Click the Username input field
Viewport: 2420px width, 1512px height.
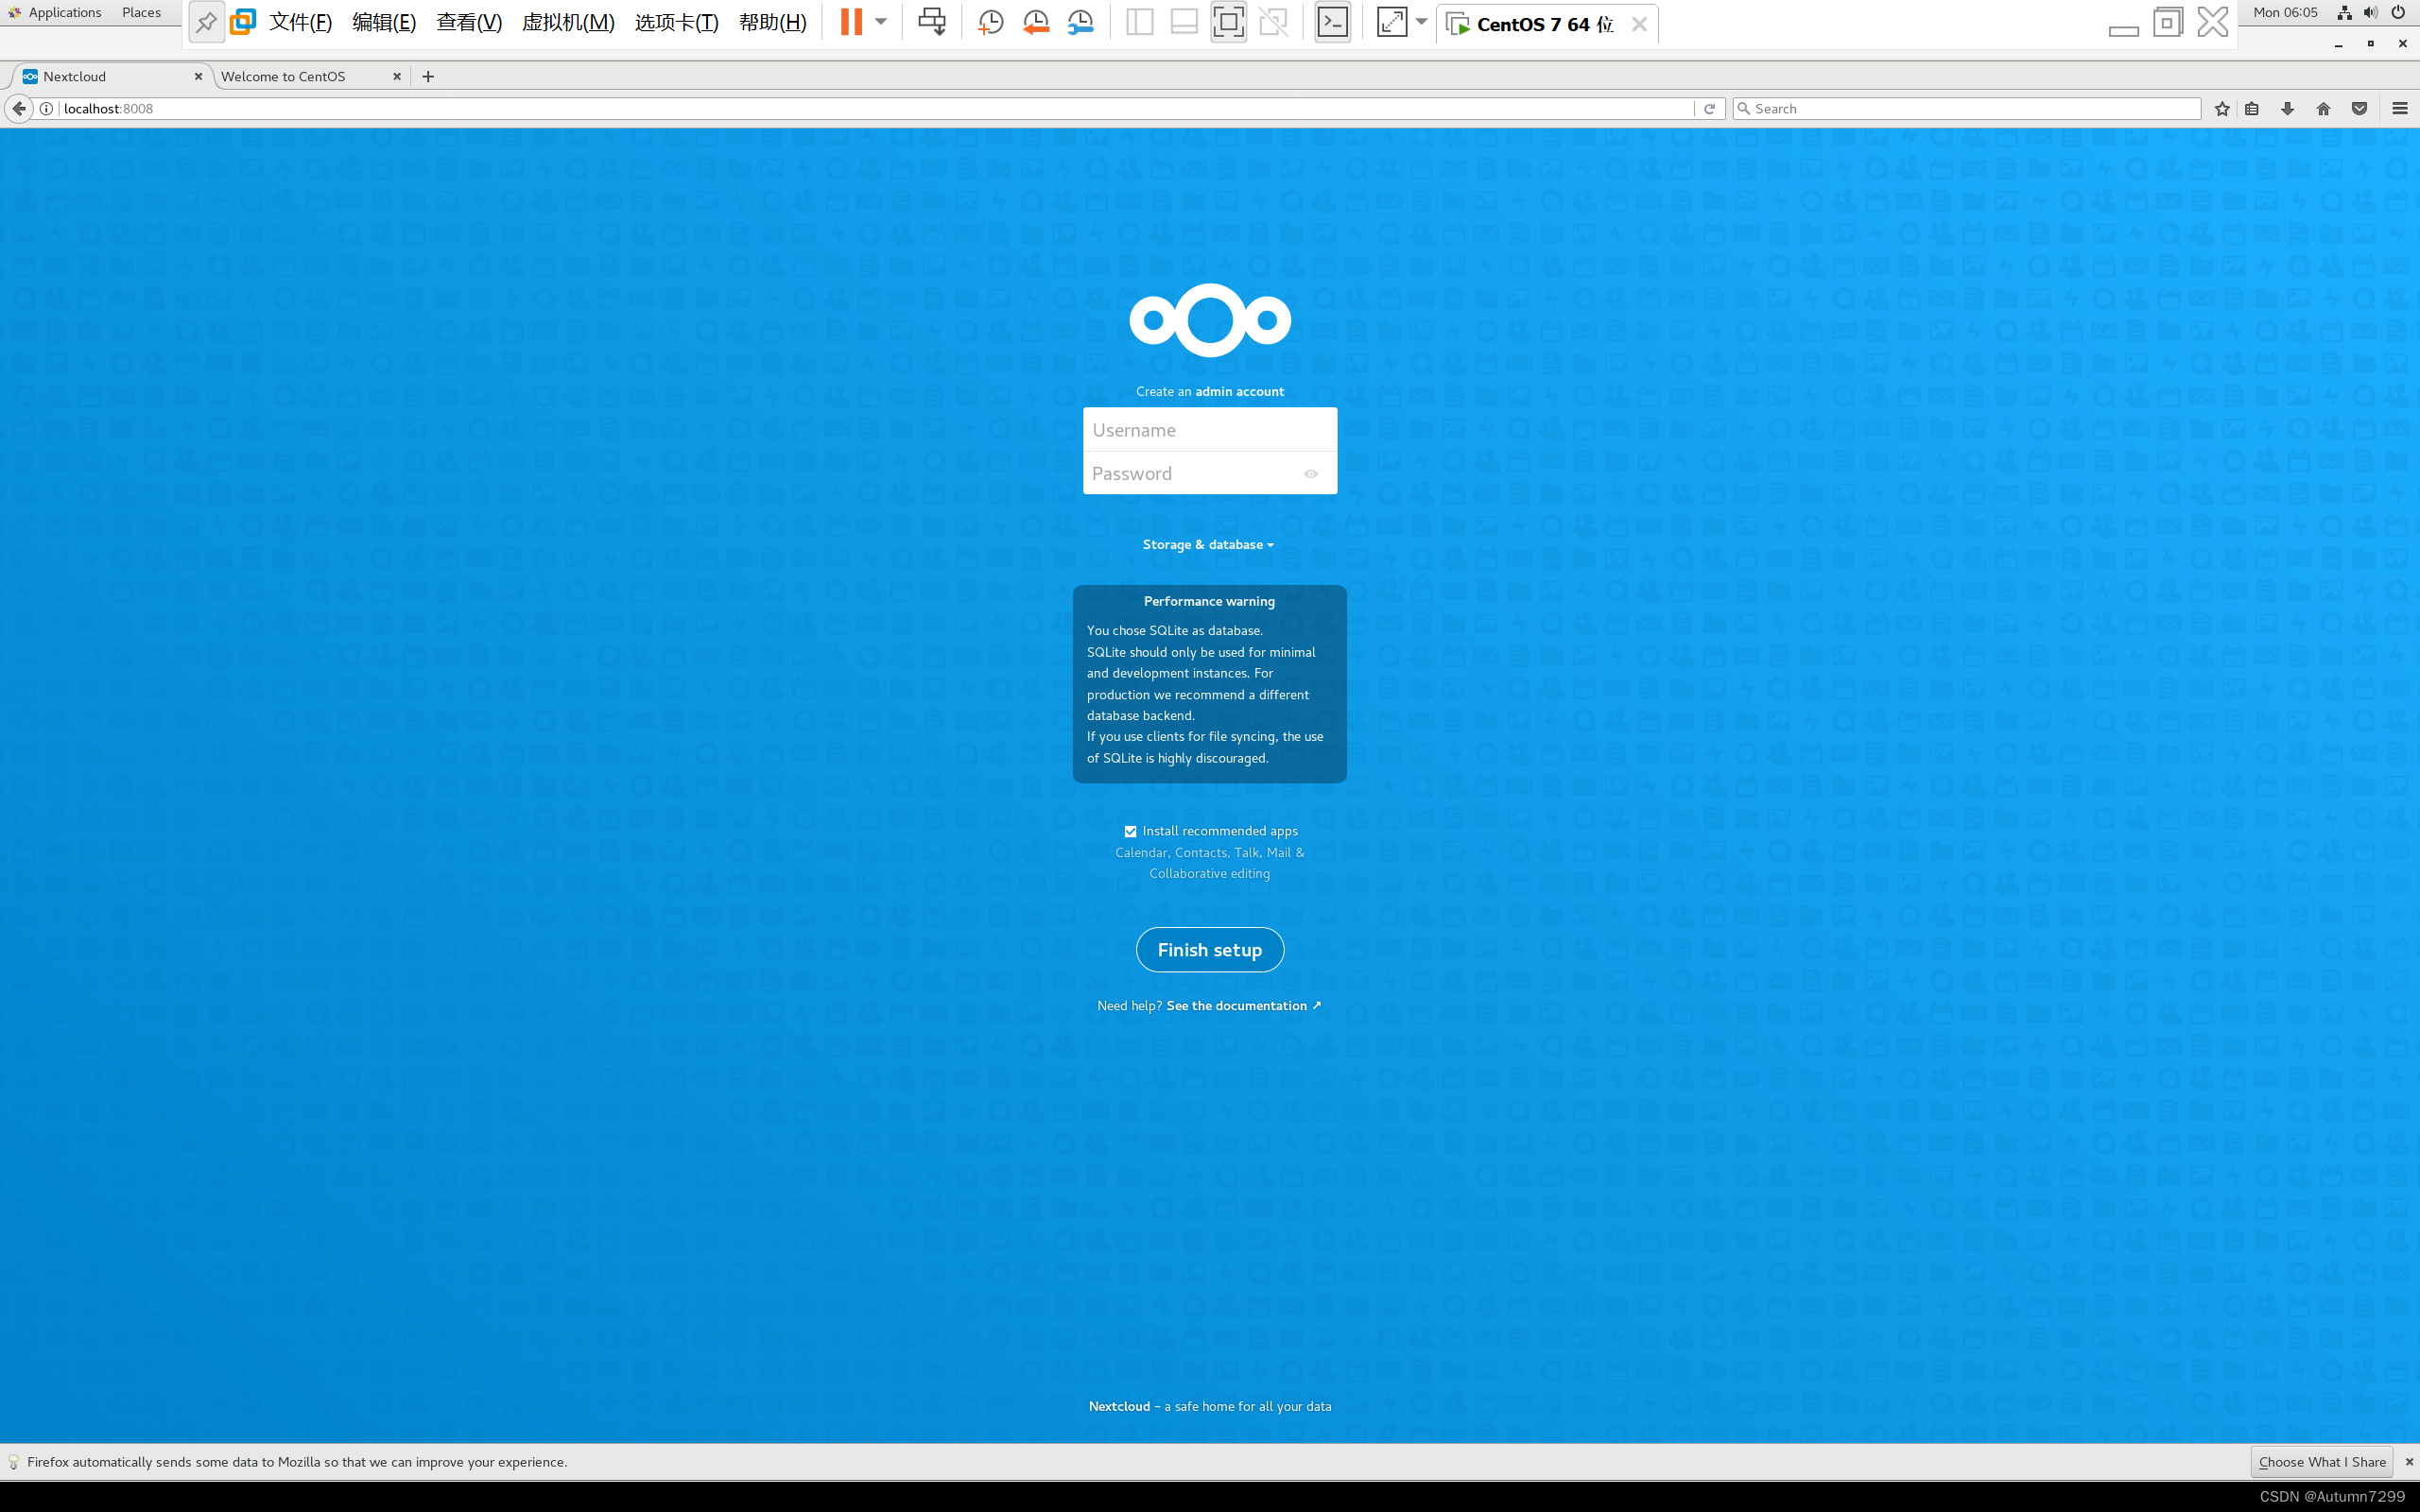click(x=1209, y=430)
